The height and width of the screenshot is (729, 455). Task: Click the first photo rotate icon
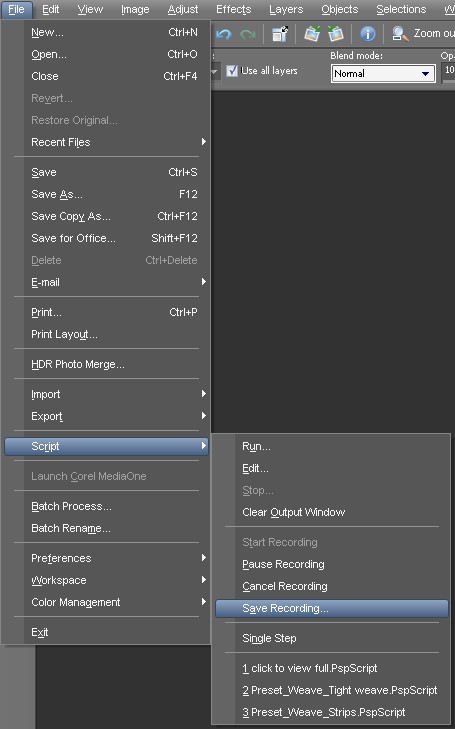click(x=312, y=33)
